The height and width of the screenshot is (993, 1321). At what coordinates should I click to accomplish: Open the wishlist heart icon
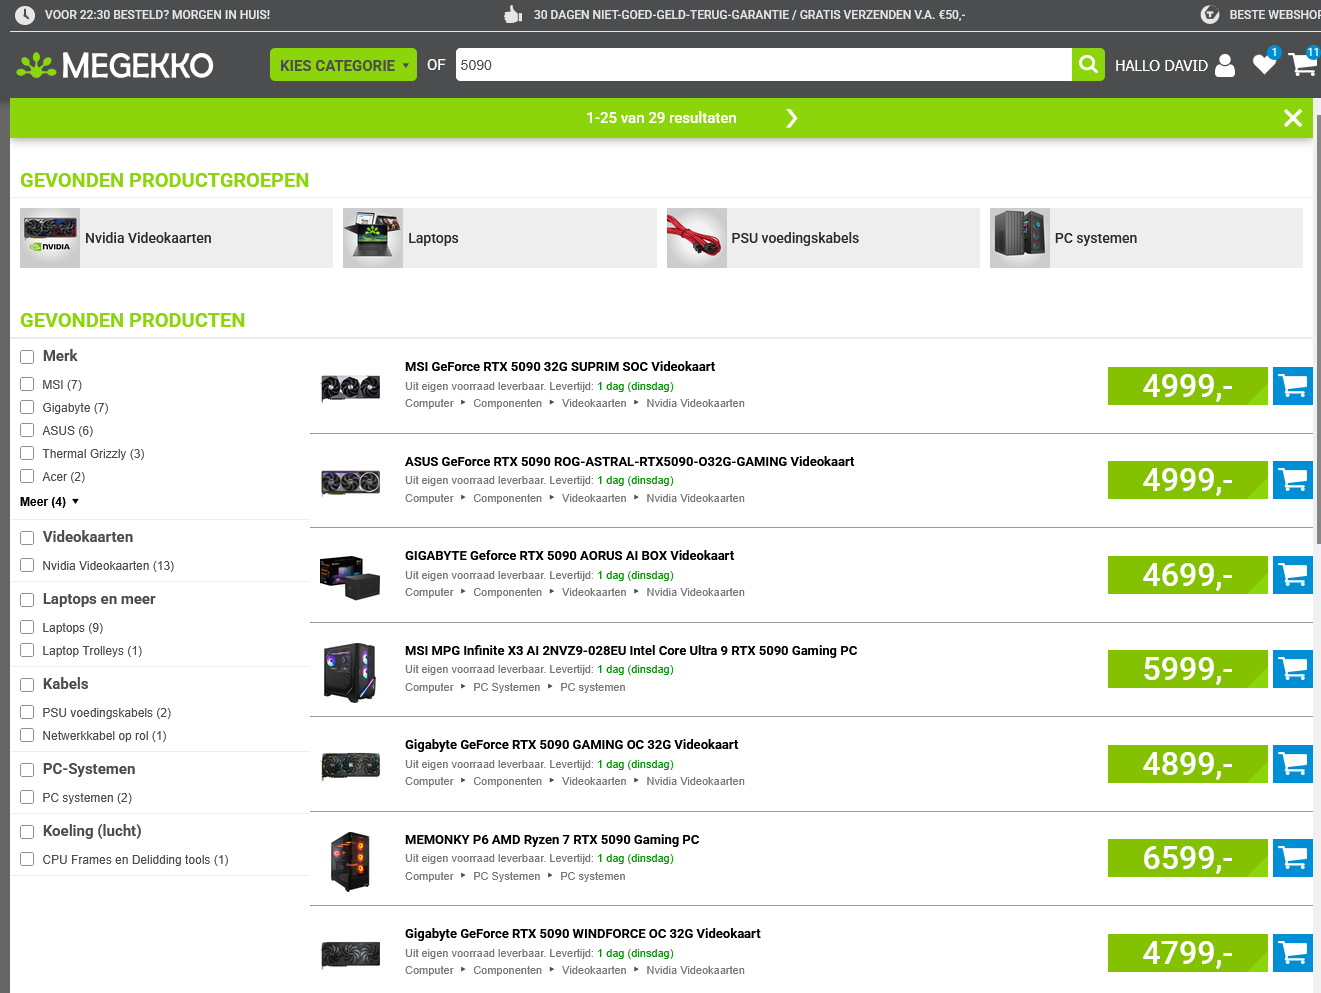1264,65
